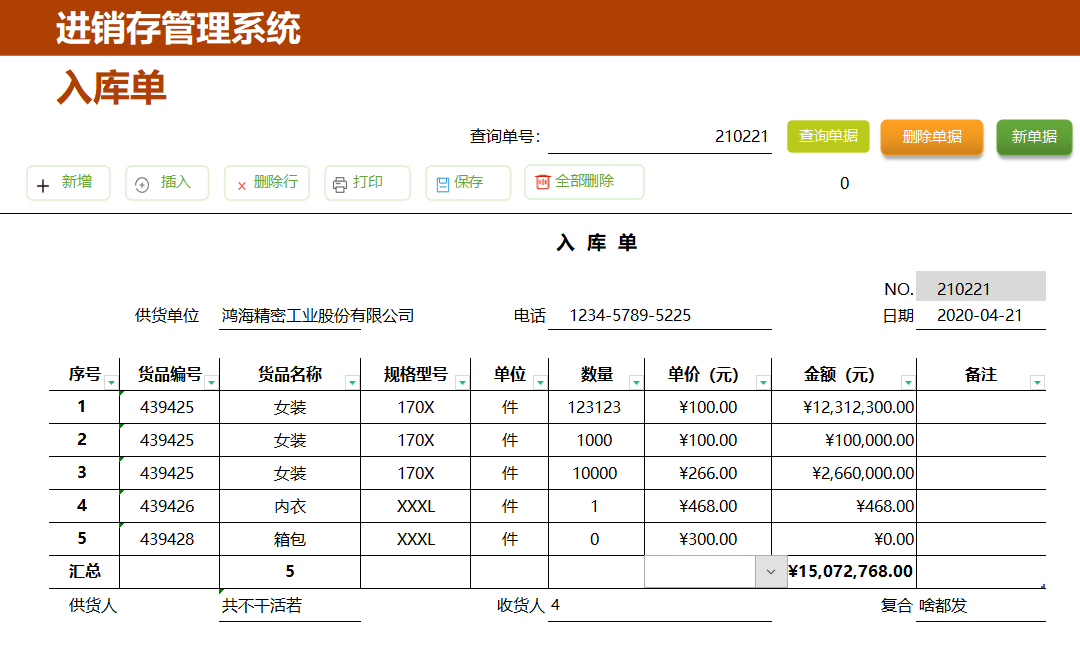Click the 查询单据 query button
1080x649 pixels.
(828, 137)
